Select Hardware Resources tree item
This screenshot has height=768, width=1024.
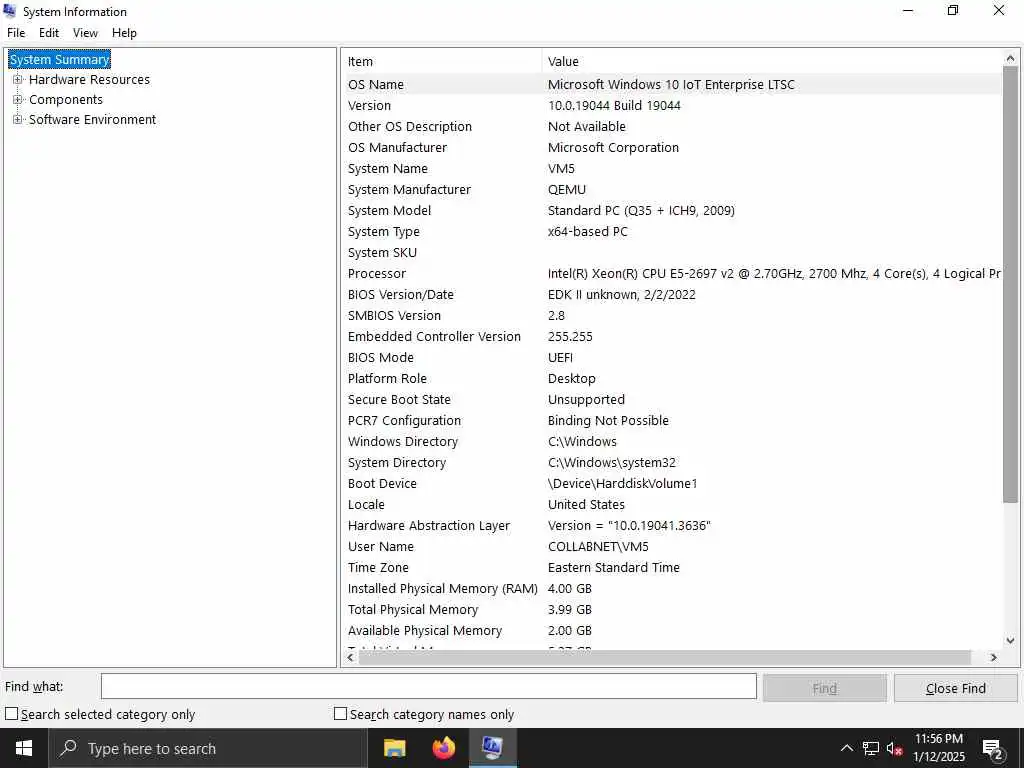pyautogui.click(x=89, y=80)
